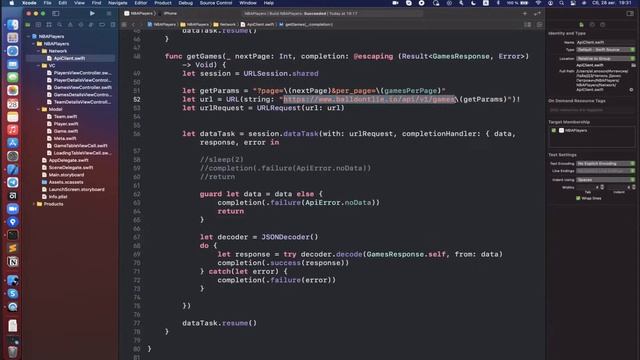Collapse the VC folder in navigator
Viewport: 640px width, 360px height.
click(x=39, y=66)
